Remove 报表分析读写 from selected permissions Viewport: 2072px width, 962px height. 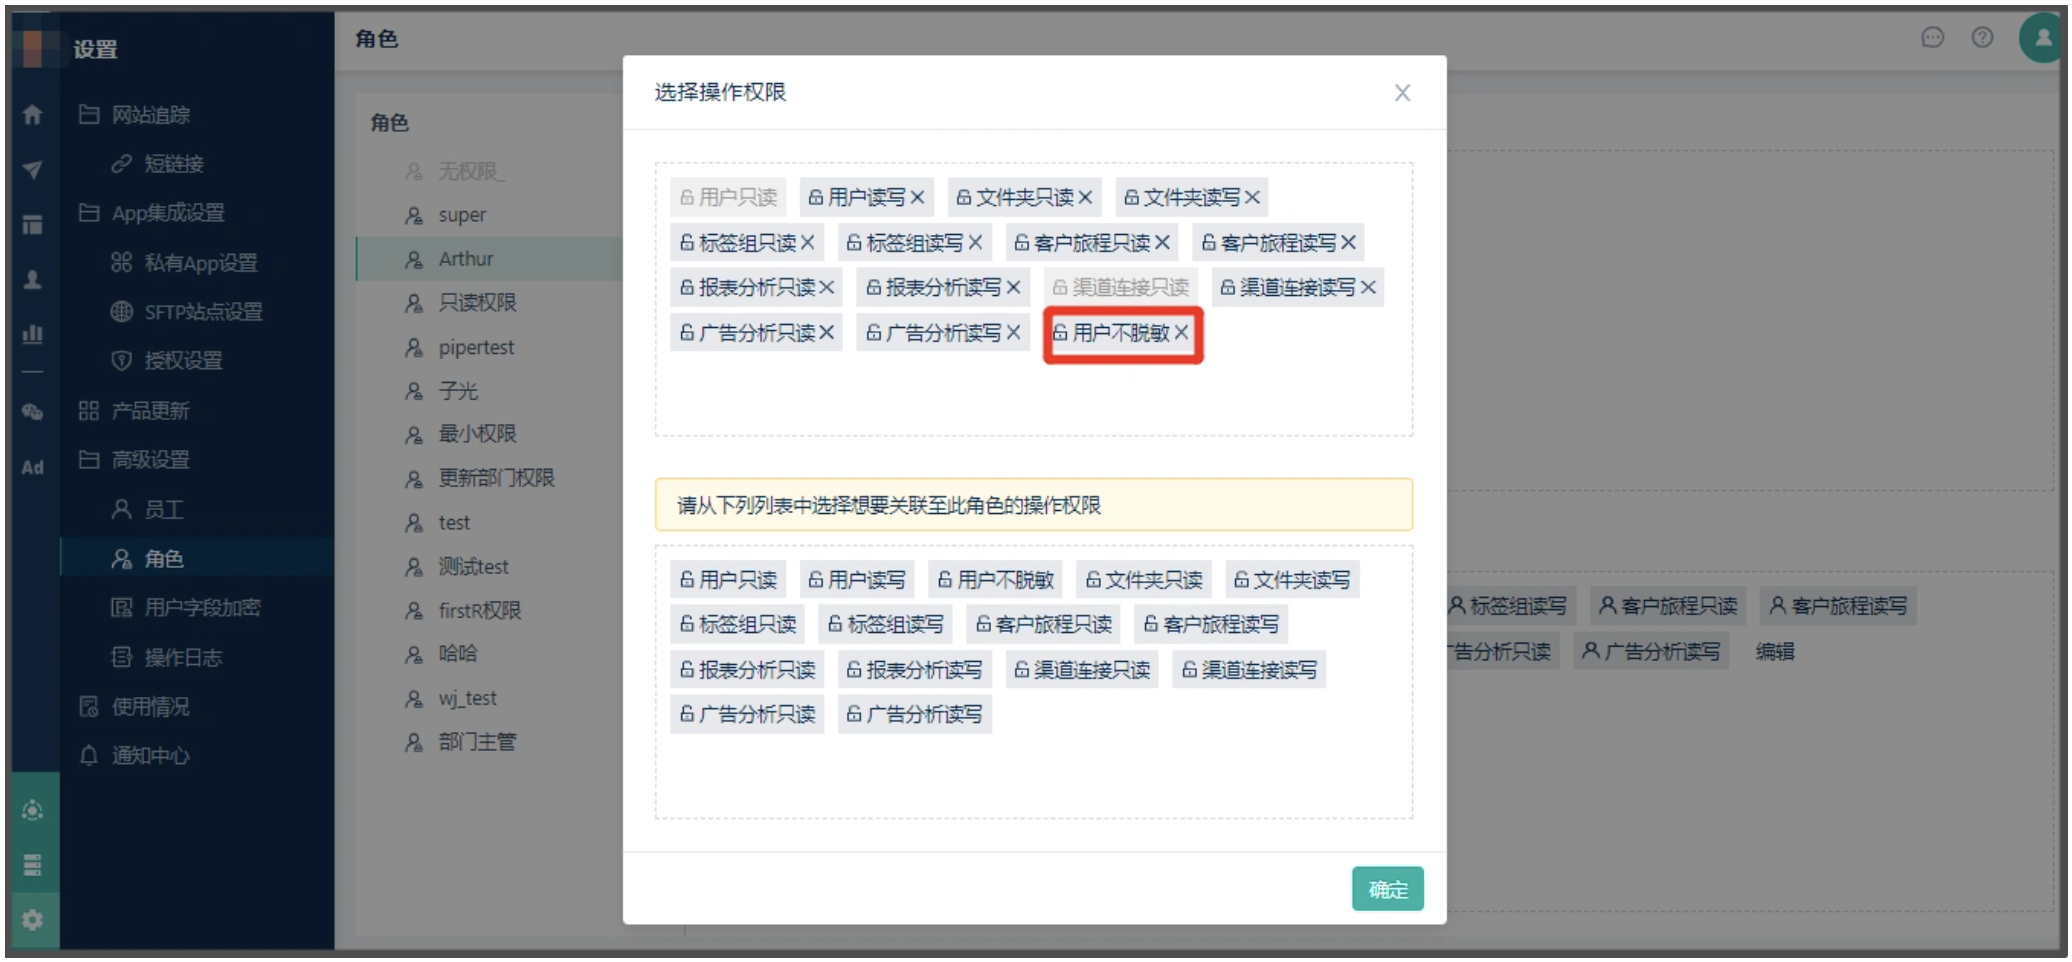1013,288
